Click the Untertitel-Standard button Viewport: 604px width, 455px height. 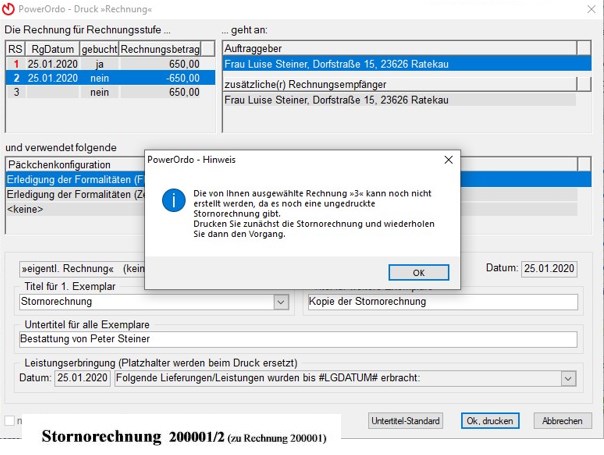tap(405, 421)
